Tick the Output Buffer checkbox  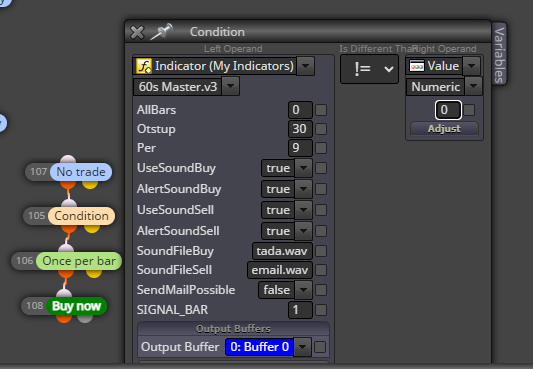point(320,347)
